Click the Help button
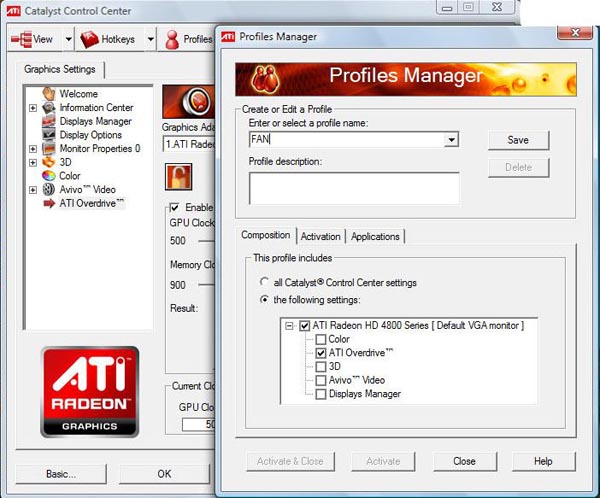The image size is (600, 498). pyautogui.click(x=543, y=462)
